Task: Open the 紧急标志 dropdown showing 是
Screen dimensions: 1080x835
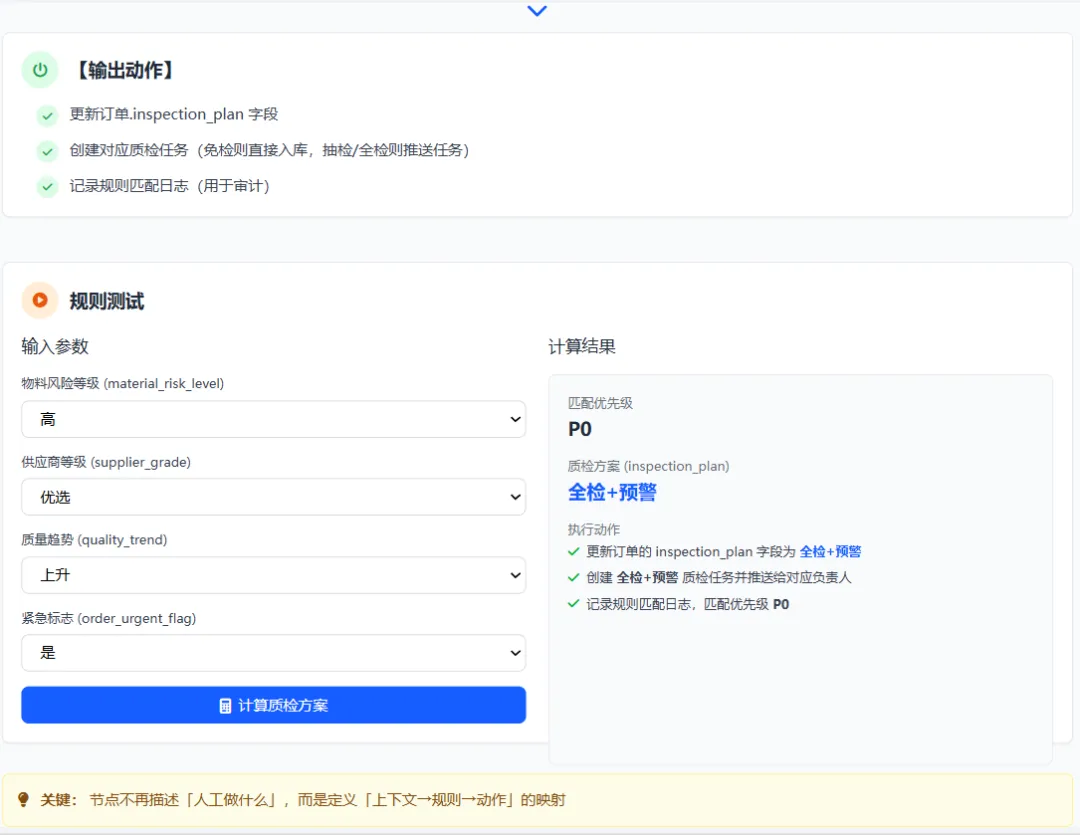Action: click(273, 652)
